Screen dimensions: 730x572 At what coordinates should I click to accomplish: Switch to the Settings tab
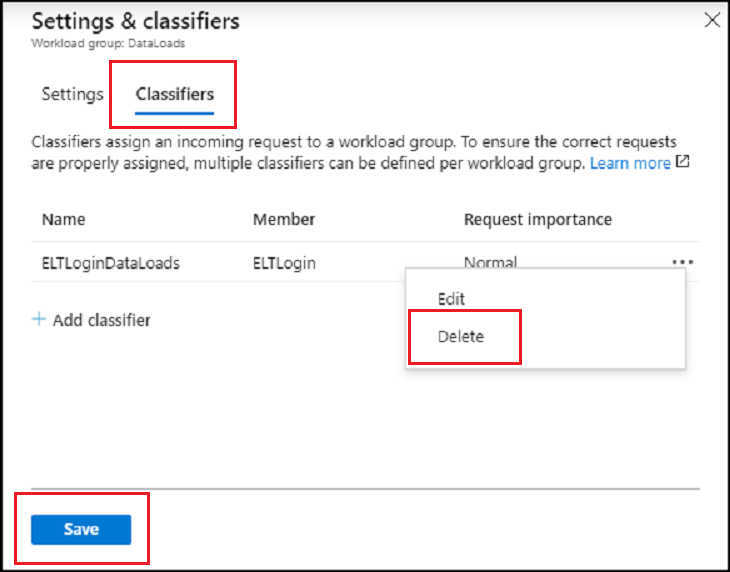[72, 95]
